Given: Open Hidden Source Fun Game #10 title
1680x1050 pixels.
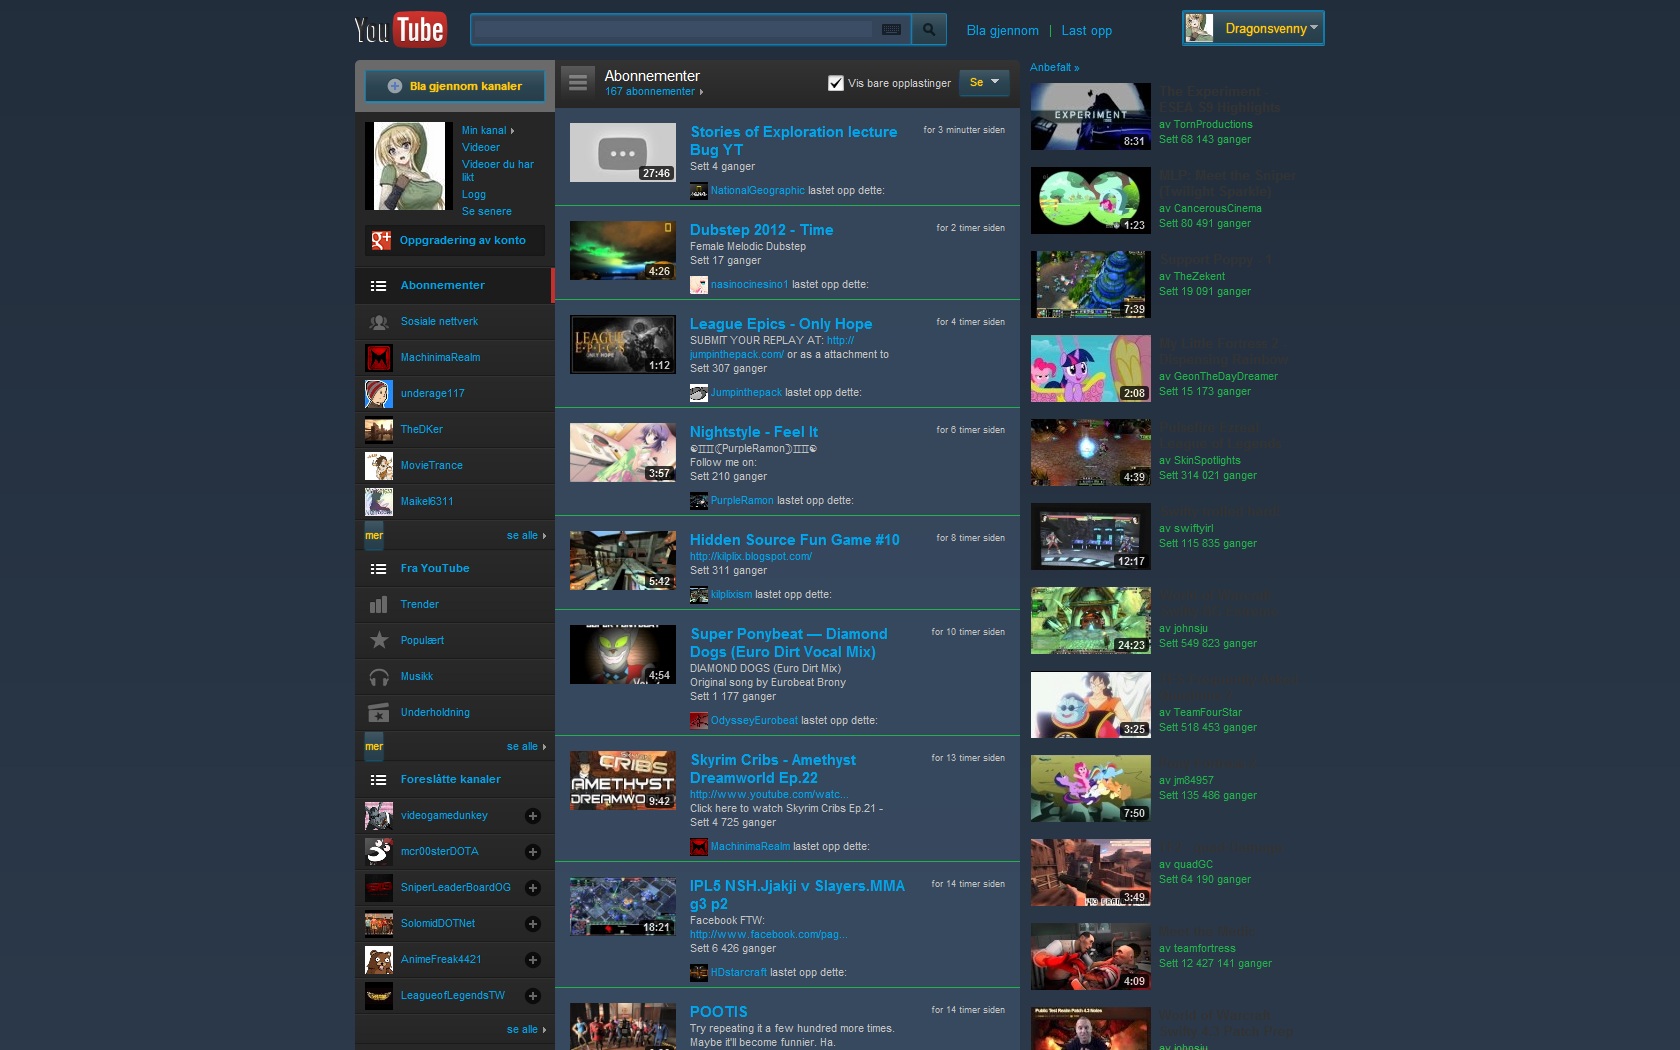Looking at the screenshot, I should [795, 540].
